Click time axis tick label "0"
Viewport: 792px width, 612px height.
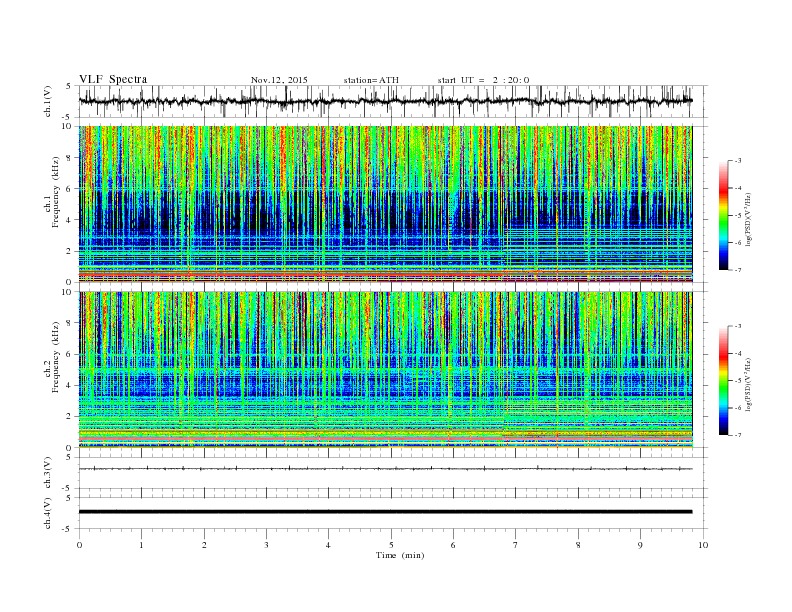click(79, 545)
